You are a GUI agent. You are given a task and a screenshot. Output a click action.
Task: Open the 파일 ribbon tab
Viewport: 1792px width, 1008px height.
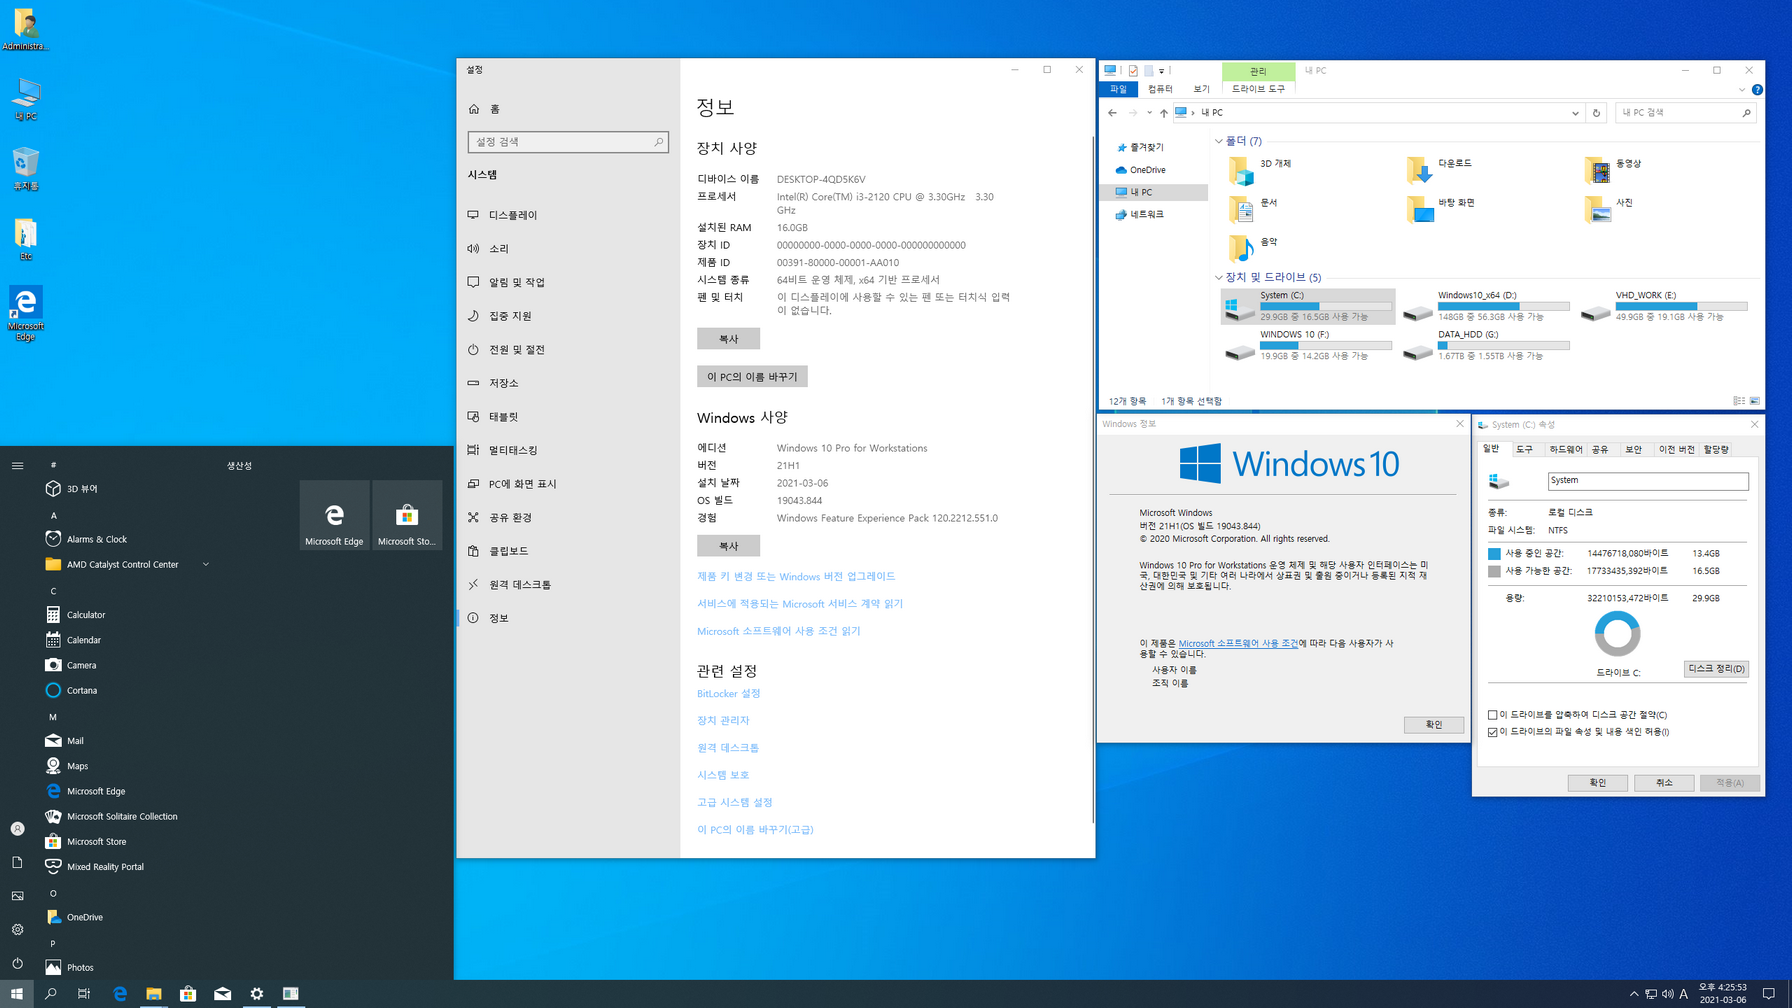click(1118, 89)
